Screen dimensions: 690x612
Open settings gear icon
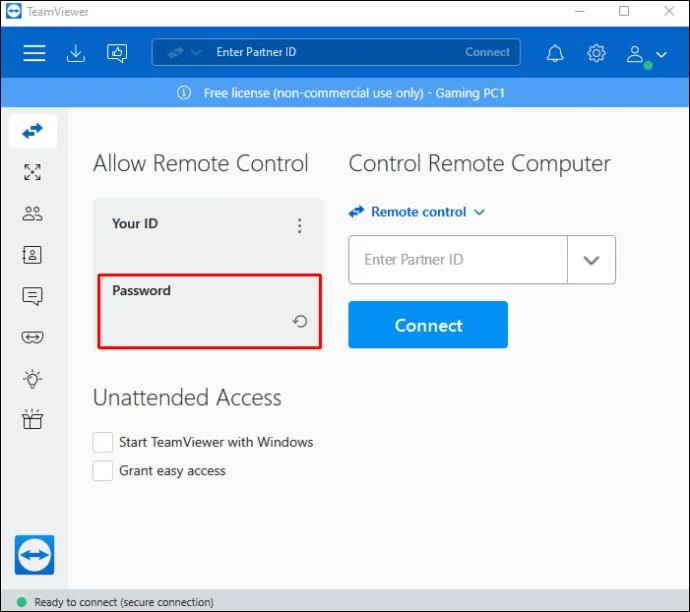596,53
